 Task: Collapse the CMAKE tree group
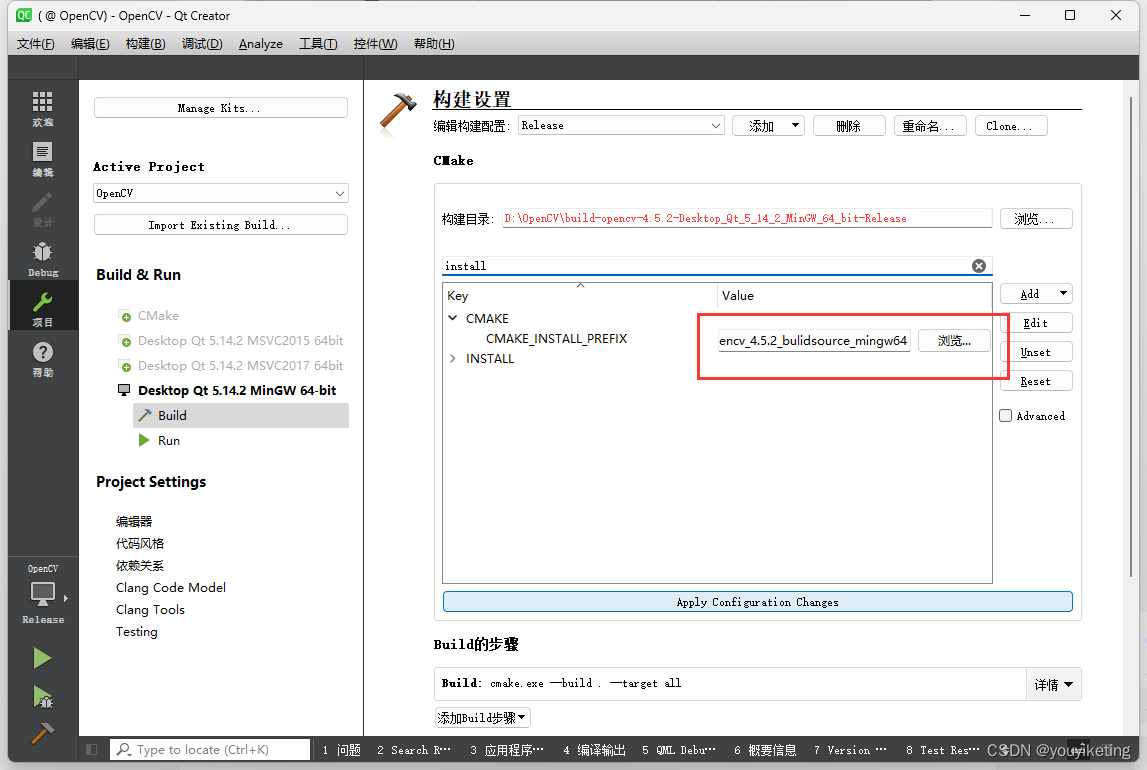(x=453, y=318)
